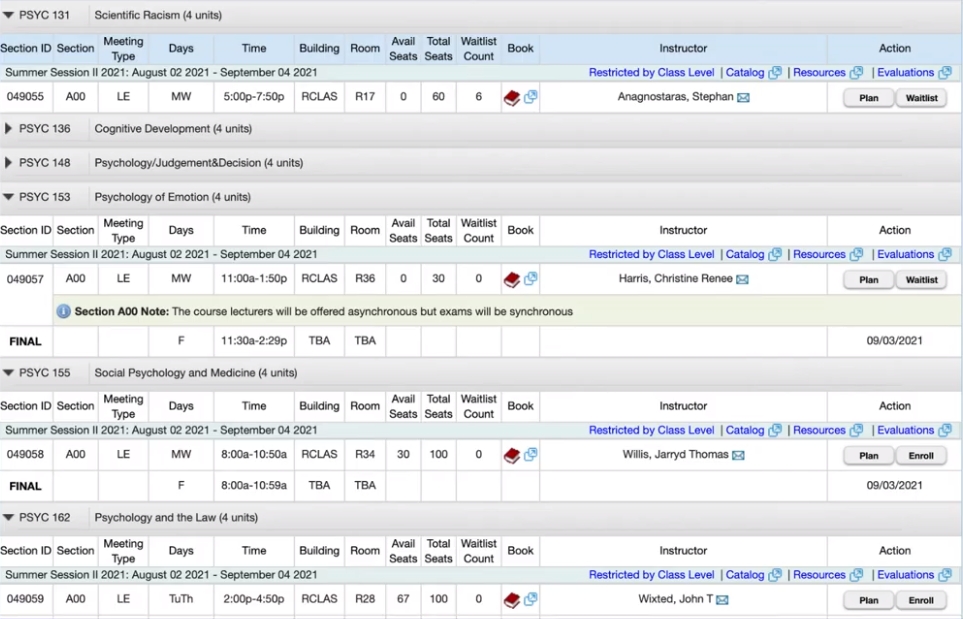Select section ID 049059
This screenshot has width=963, height=619.
click(x=25, y=599)
